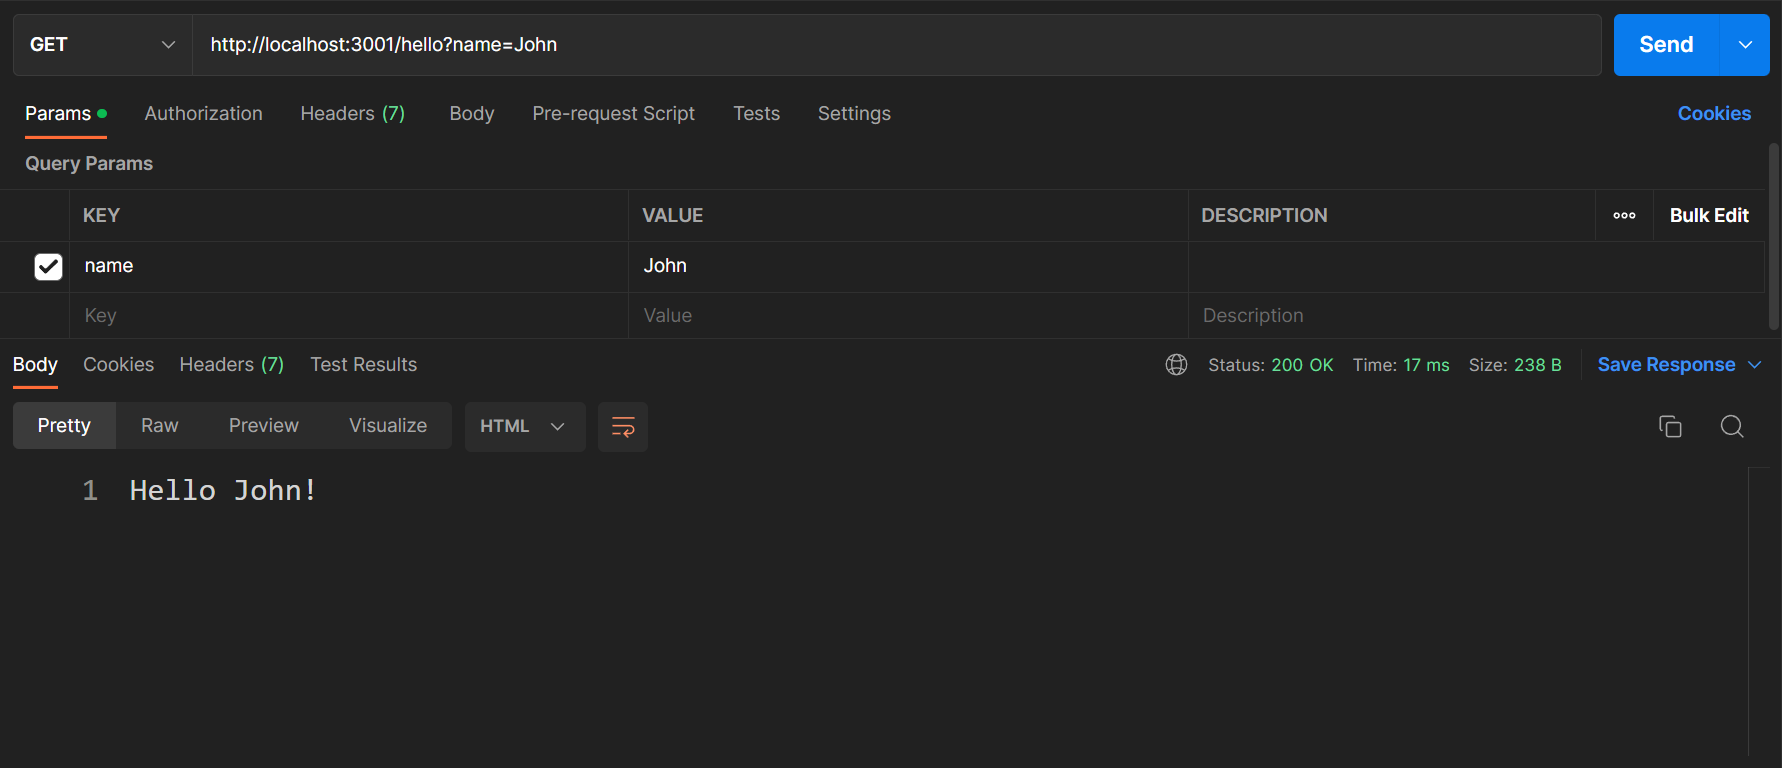This screenshot has height=768, width=1782.
Task: Click line number 1 in response
Action: pyautogui.click(x=90, y=491)
